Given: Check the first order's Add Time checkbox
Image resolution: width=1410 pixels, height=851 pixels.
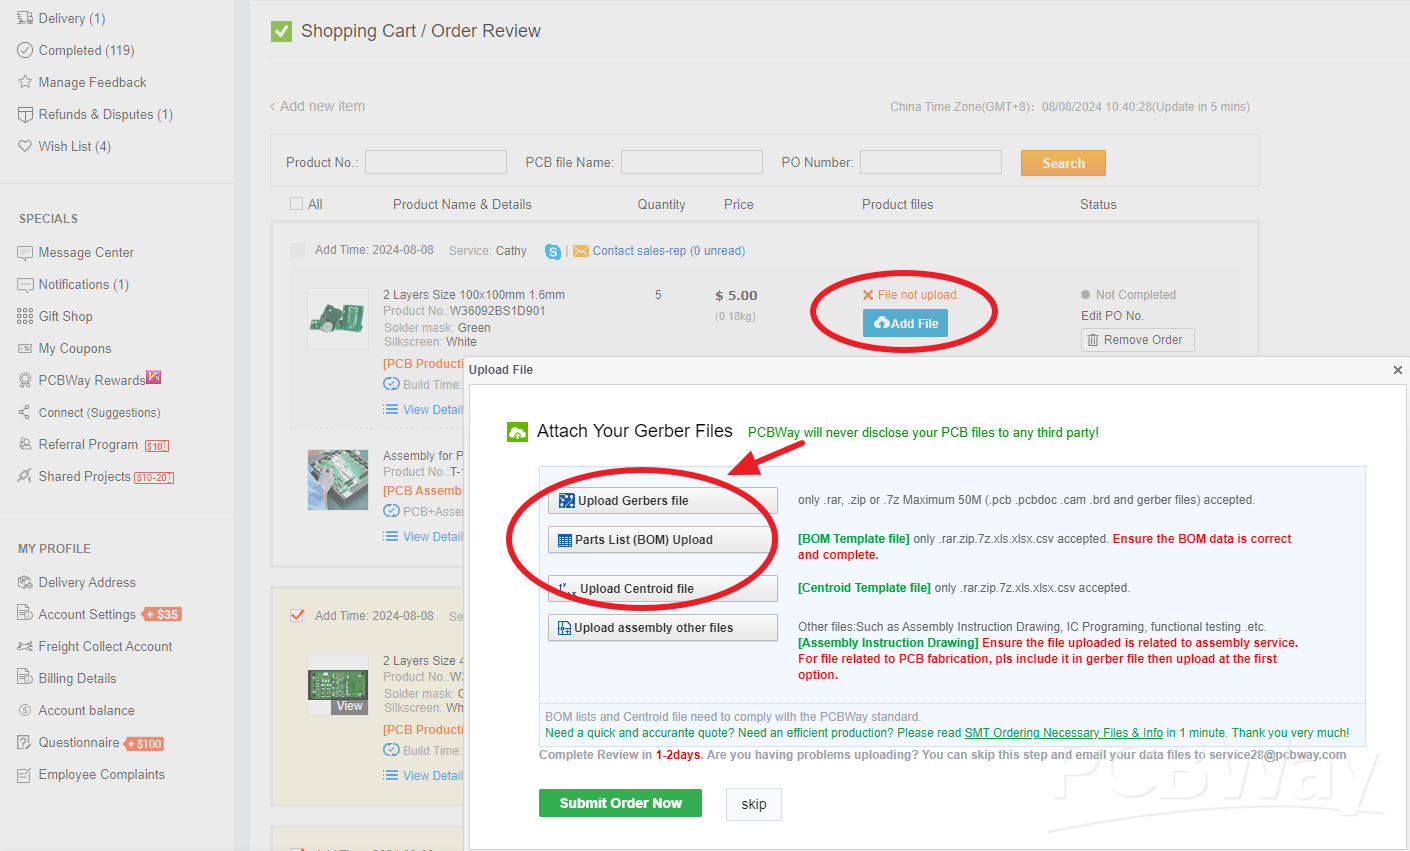Looking at the screenshot, I should (x=297, y=250).
